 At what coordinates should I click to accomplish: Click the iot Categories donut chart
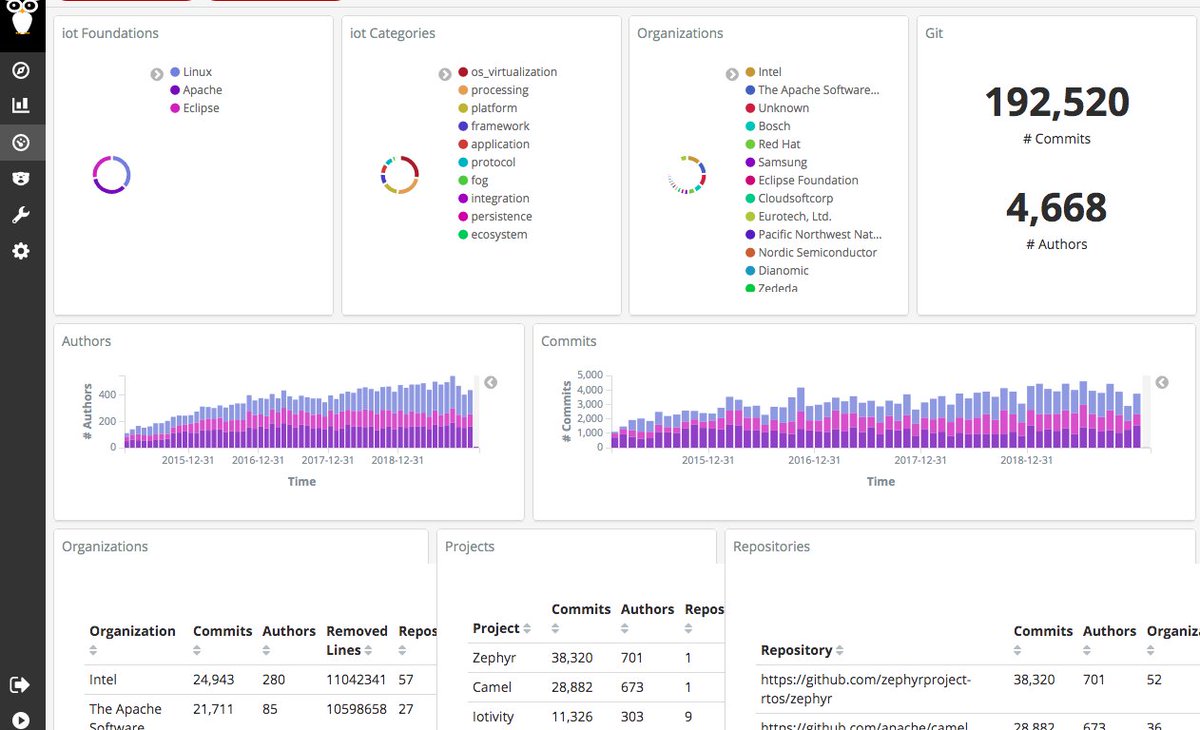(399, 175)
